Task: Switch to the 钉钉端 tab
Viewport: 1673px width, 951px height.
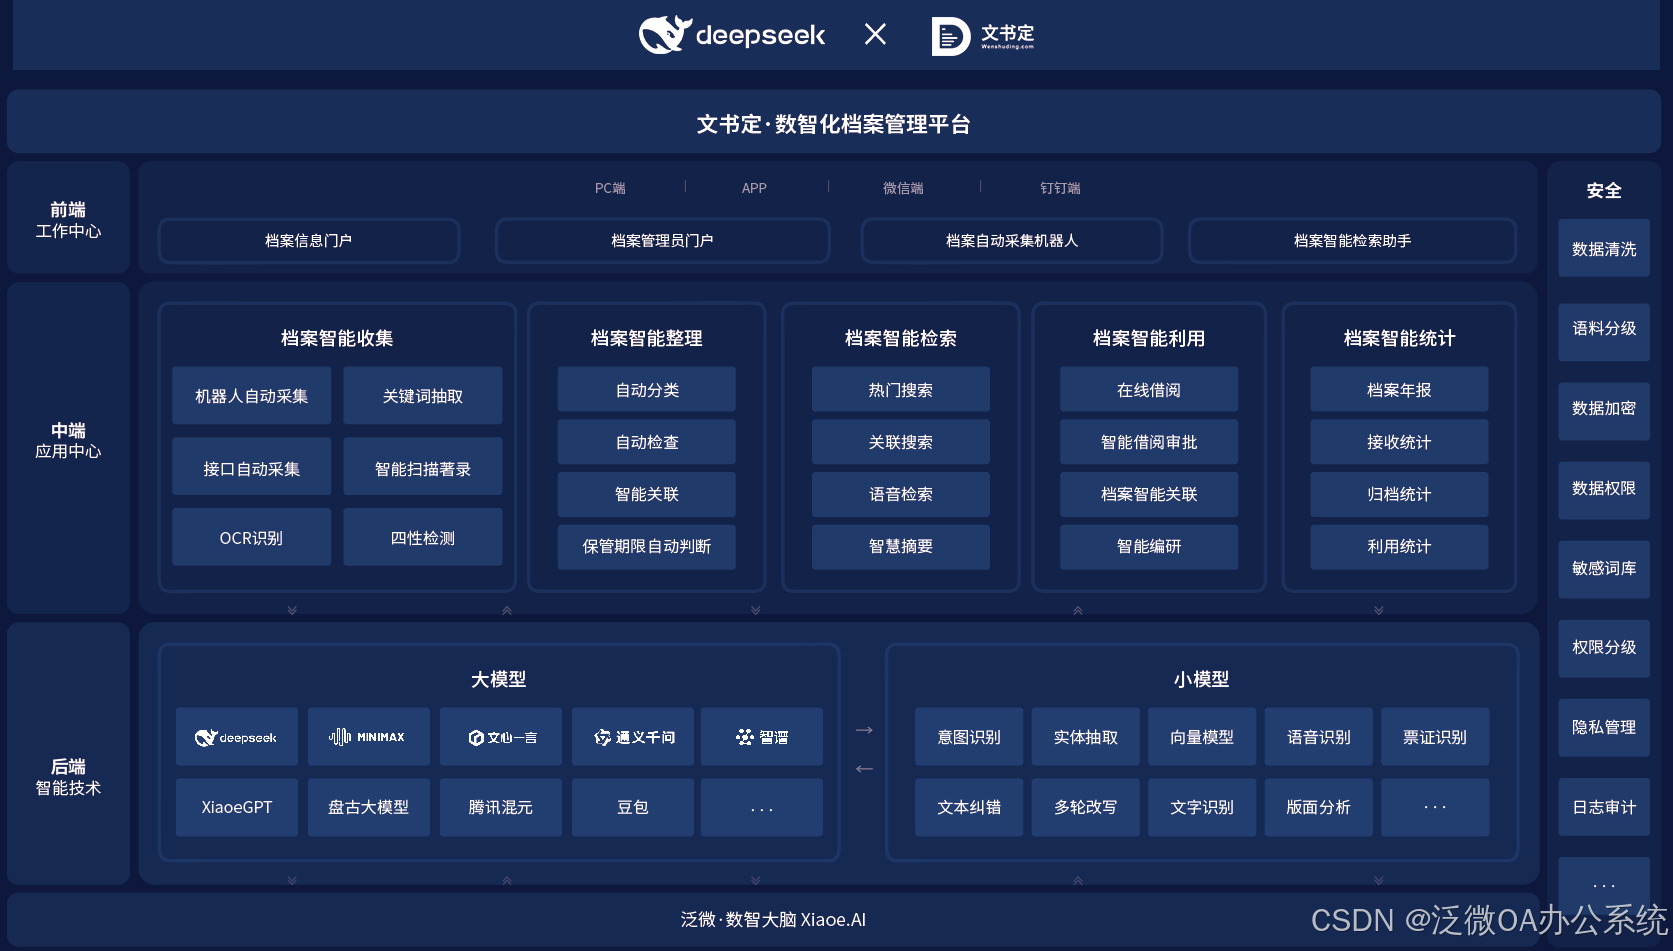Action: [1060, 188]
